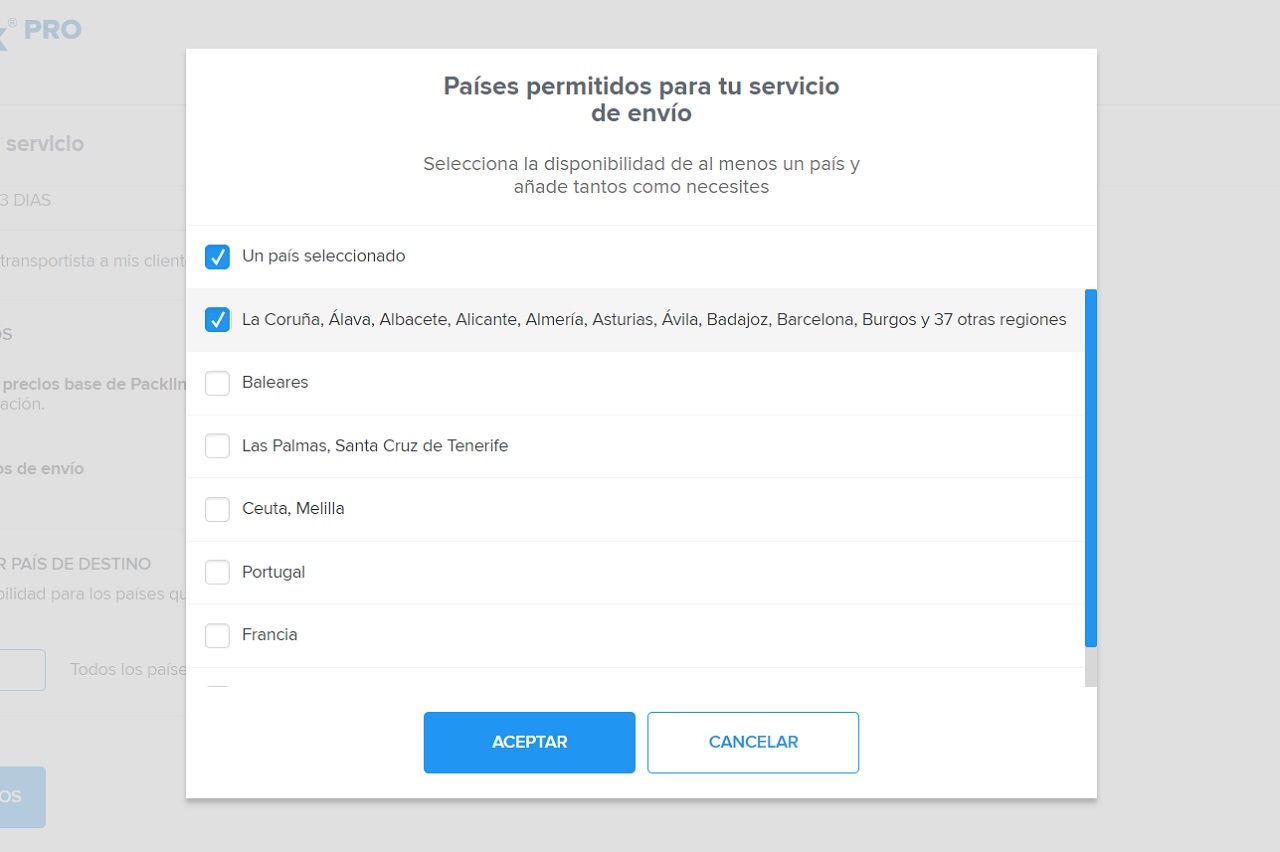The image size is (1280, 852).
Task: Click the 'Portugal' label text
Action: point(273,572)
